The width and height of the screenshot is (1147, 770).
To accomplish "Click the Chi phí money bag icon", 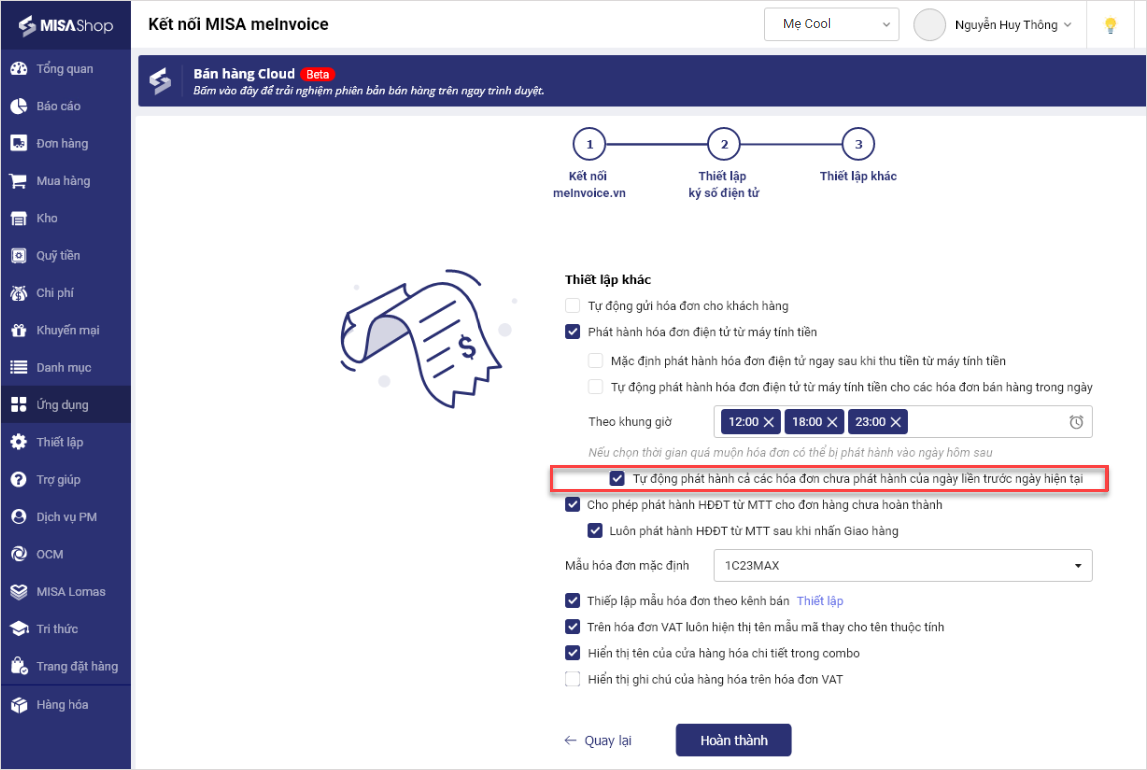I will (18, 292).
